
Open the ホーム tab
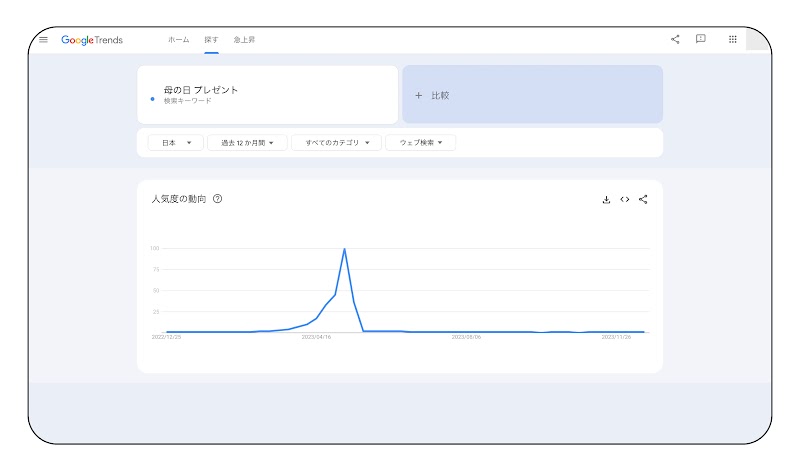click(x=179, y=39)
